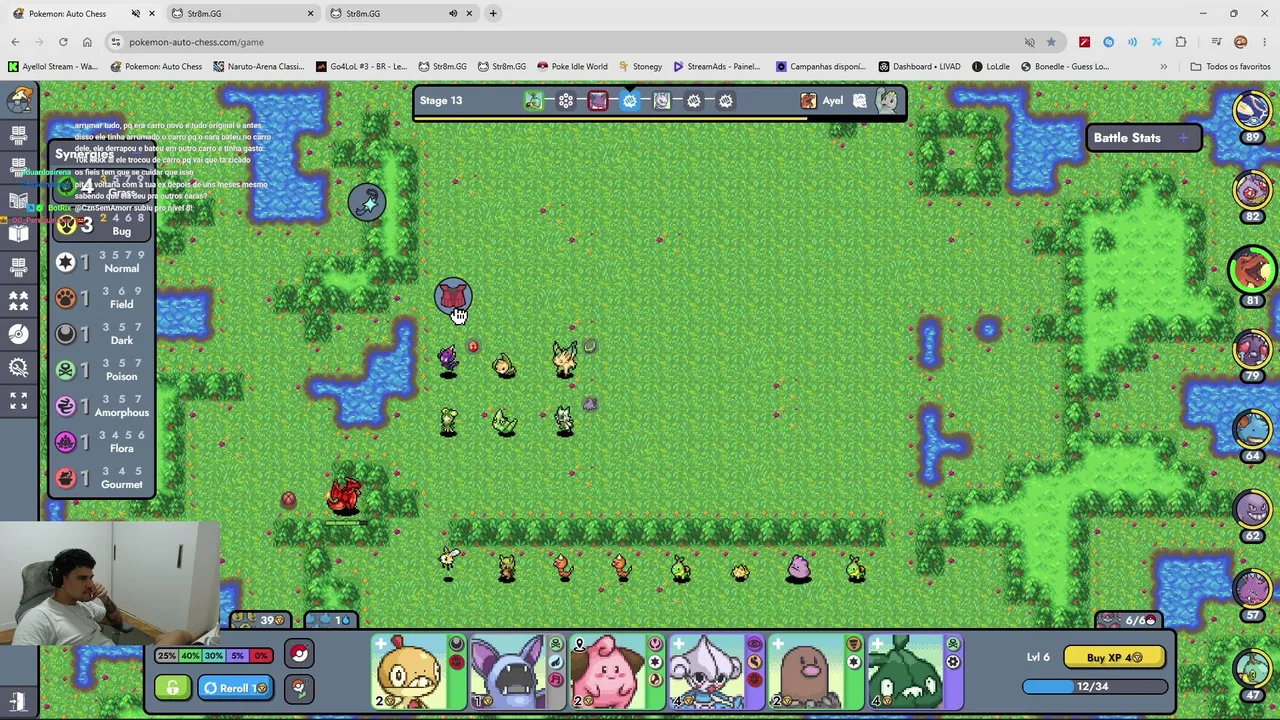The width and height of the screenshot is (1280, 720).
Task: Buy the white purple-card shop Pokemon
Action: pyautogui.click(x=716, y=671)
